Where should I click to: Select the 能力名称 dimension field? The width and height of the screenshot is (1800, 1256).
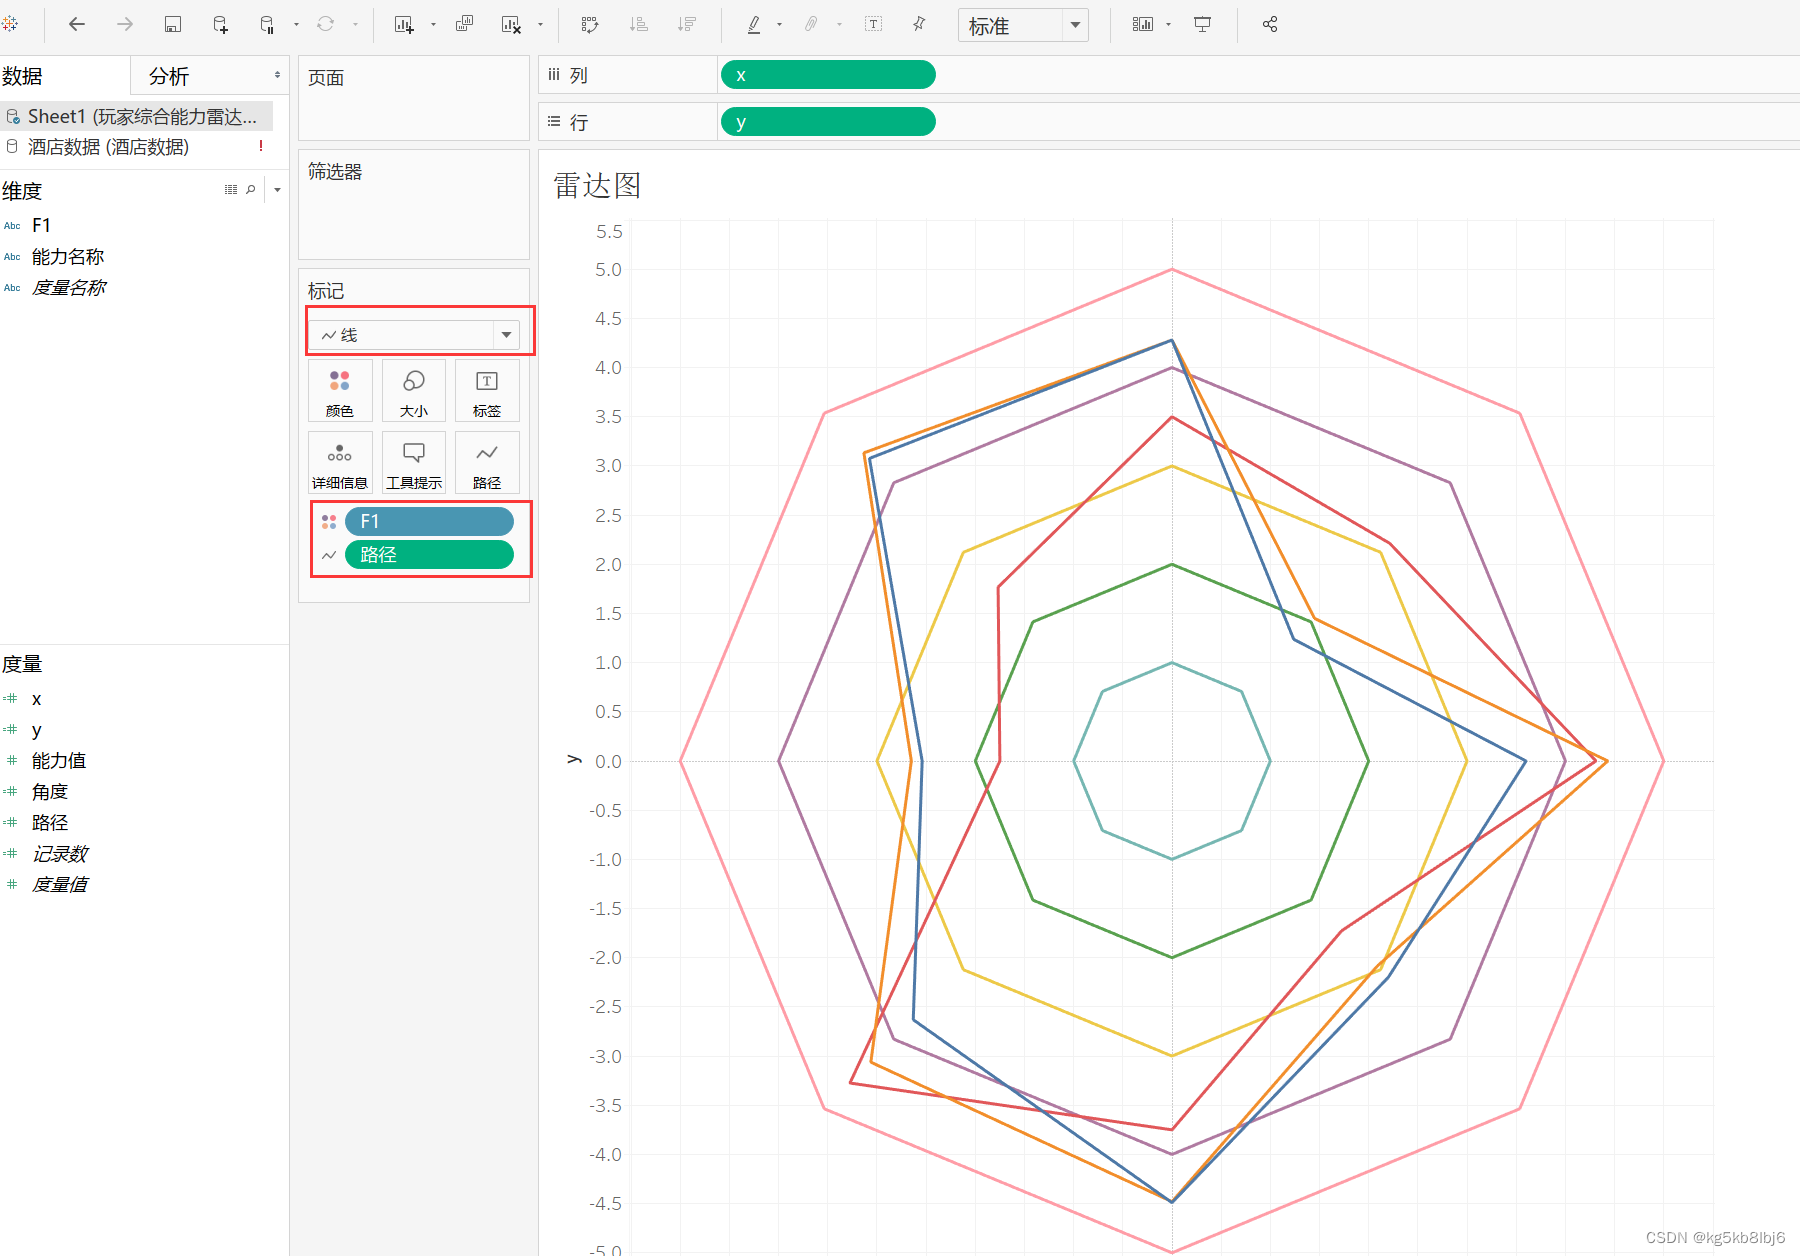coord(67,256)
